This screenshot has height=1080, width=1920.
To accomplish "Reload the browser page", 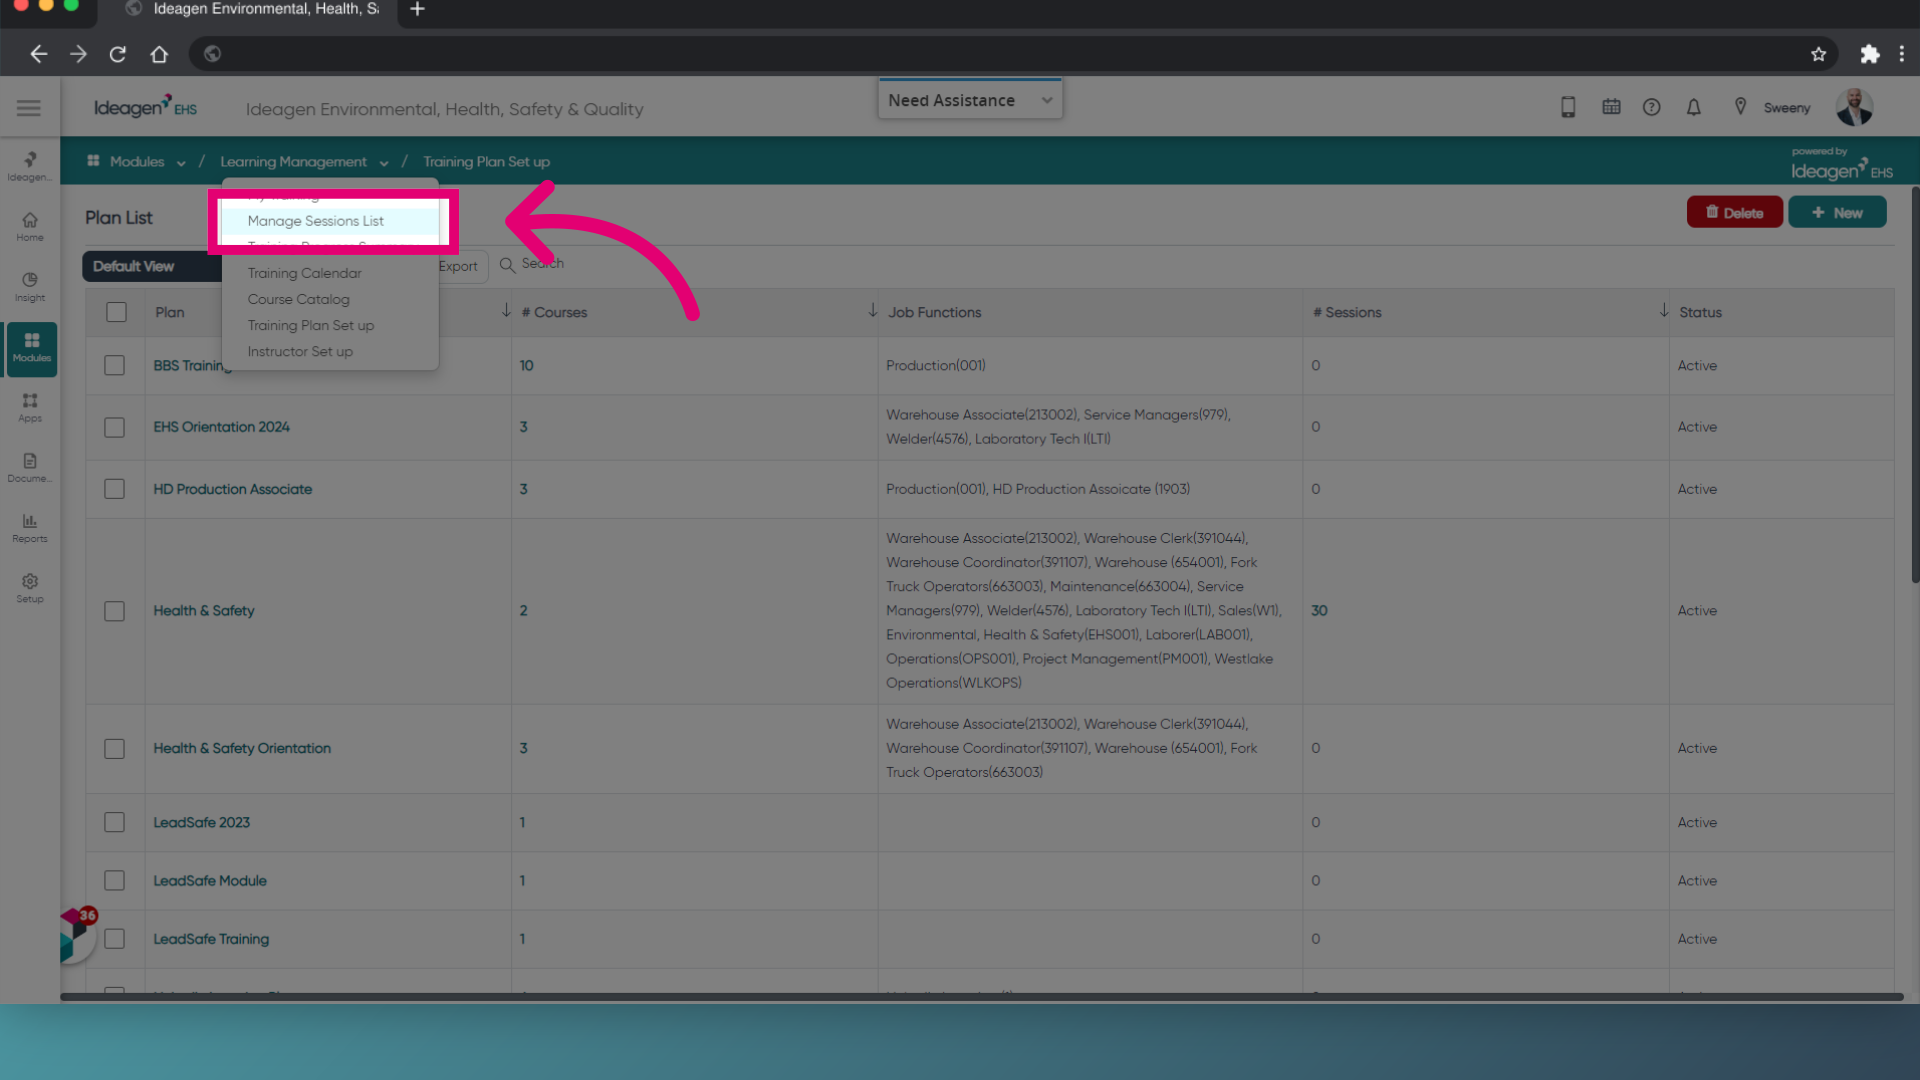I will (x=118, y=54).
